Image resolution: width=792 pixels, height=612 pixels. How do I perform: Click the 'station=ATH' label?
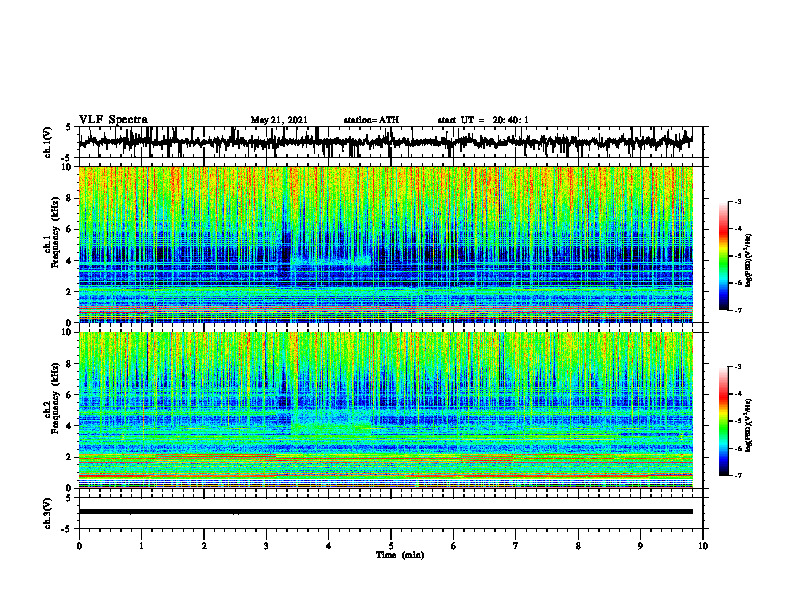click(371, 120)
